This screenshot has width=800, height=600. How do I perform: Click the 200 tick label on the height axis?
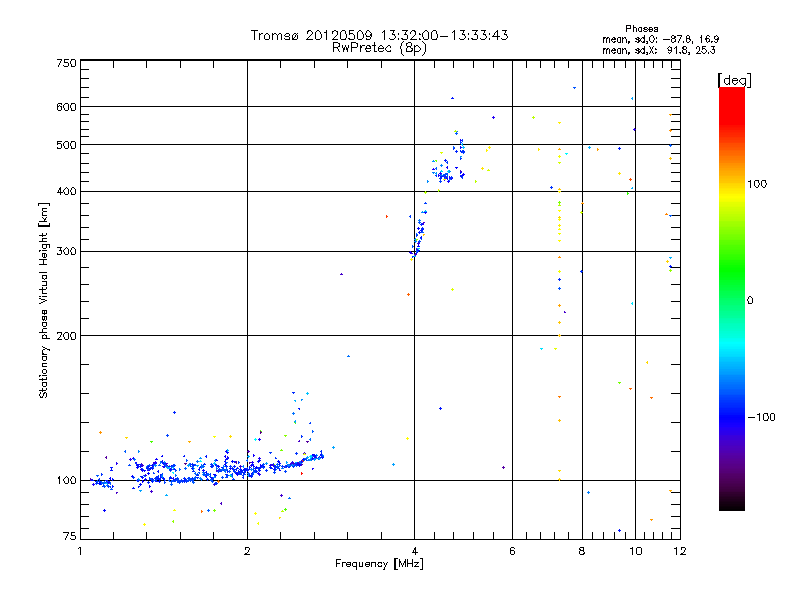(x=67, y=336)
